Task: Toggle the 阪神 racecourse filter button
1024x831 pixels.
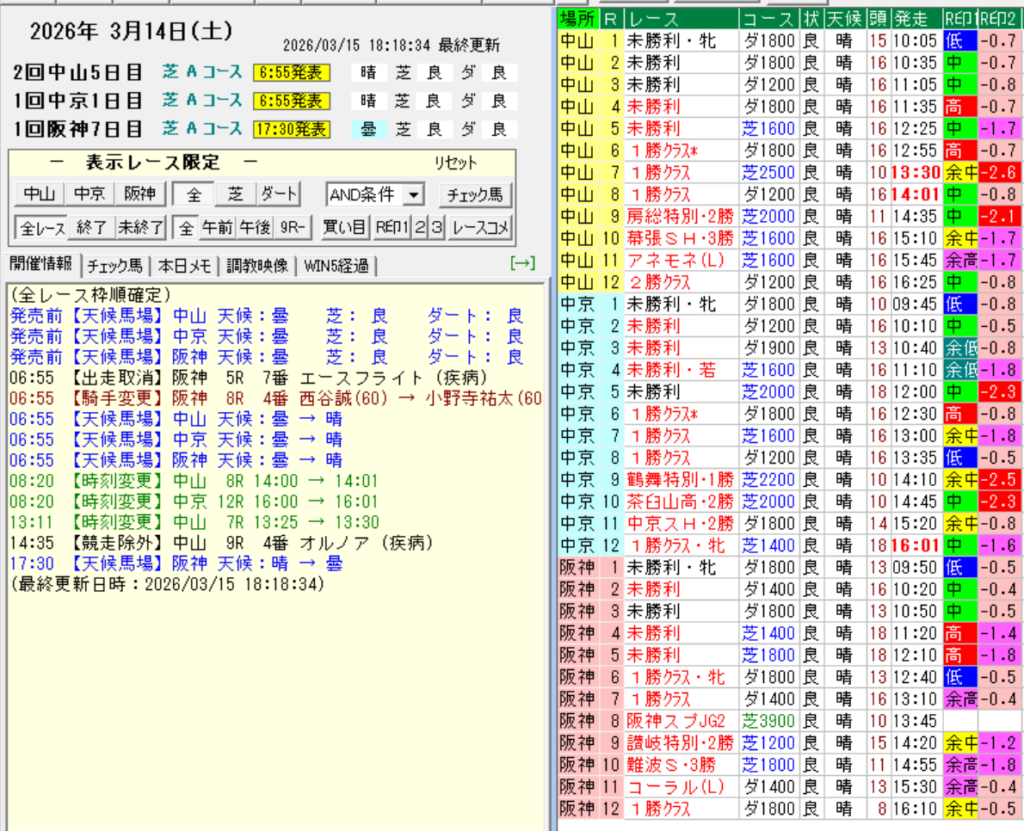Action: pyautogui.click(x=139, y=194)
